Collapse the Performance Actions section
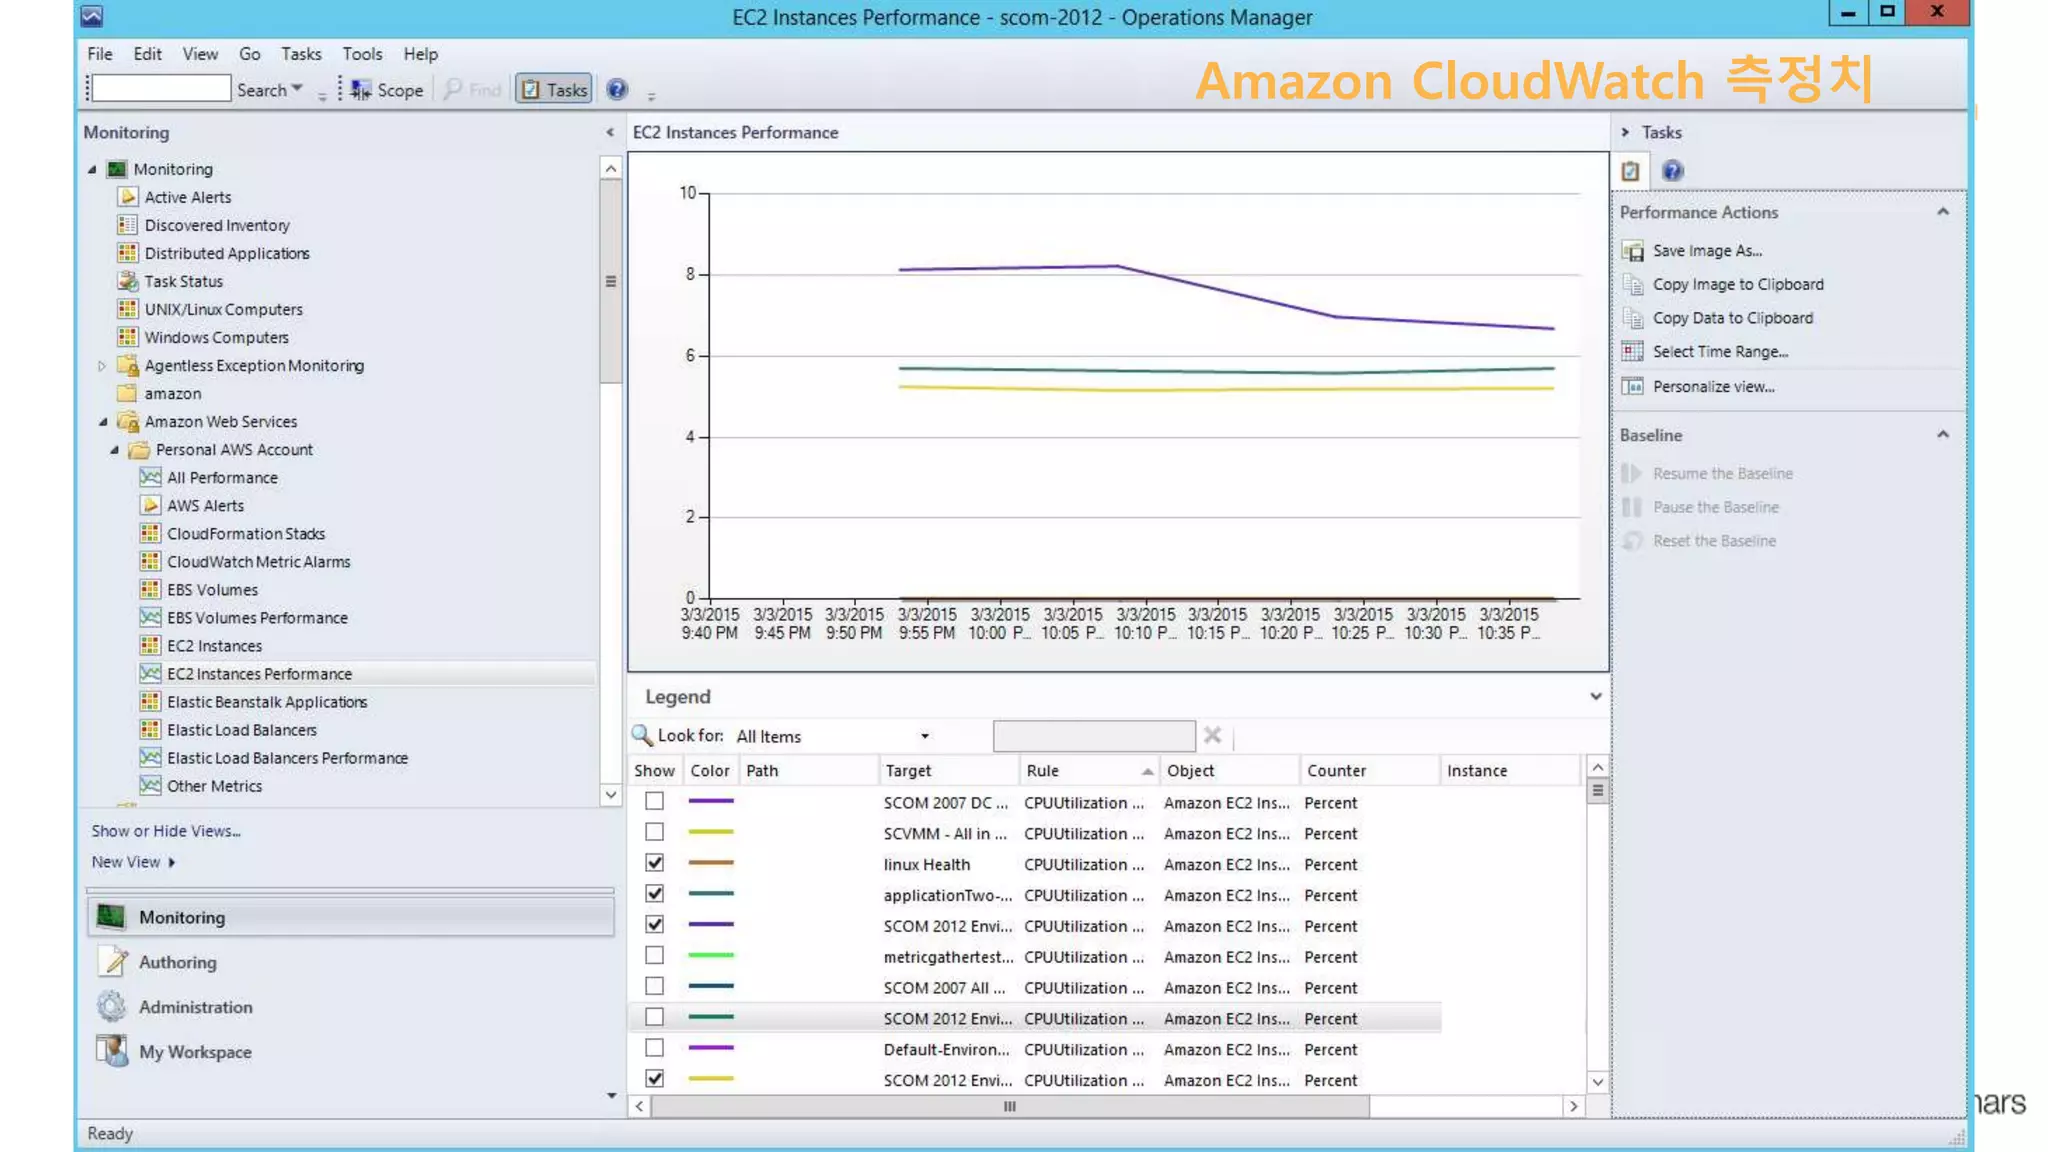This screenshot has height=1152, width=2048. (x=1942, y=212)
